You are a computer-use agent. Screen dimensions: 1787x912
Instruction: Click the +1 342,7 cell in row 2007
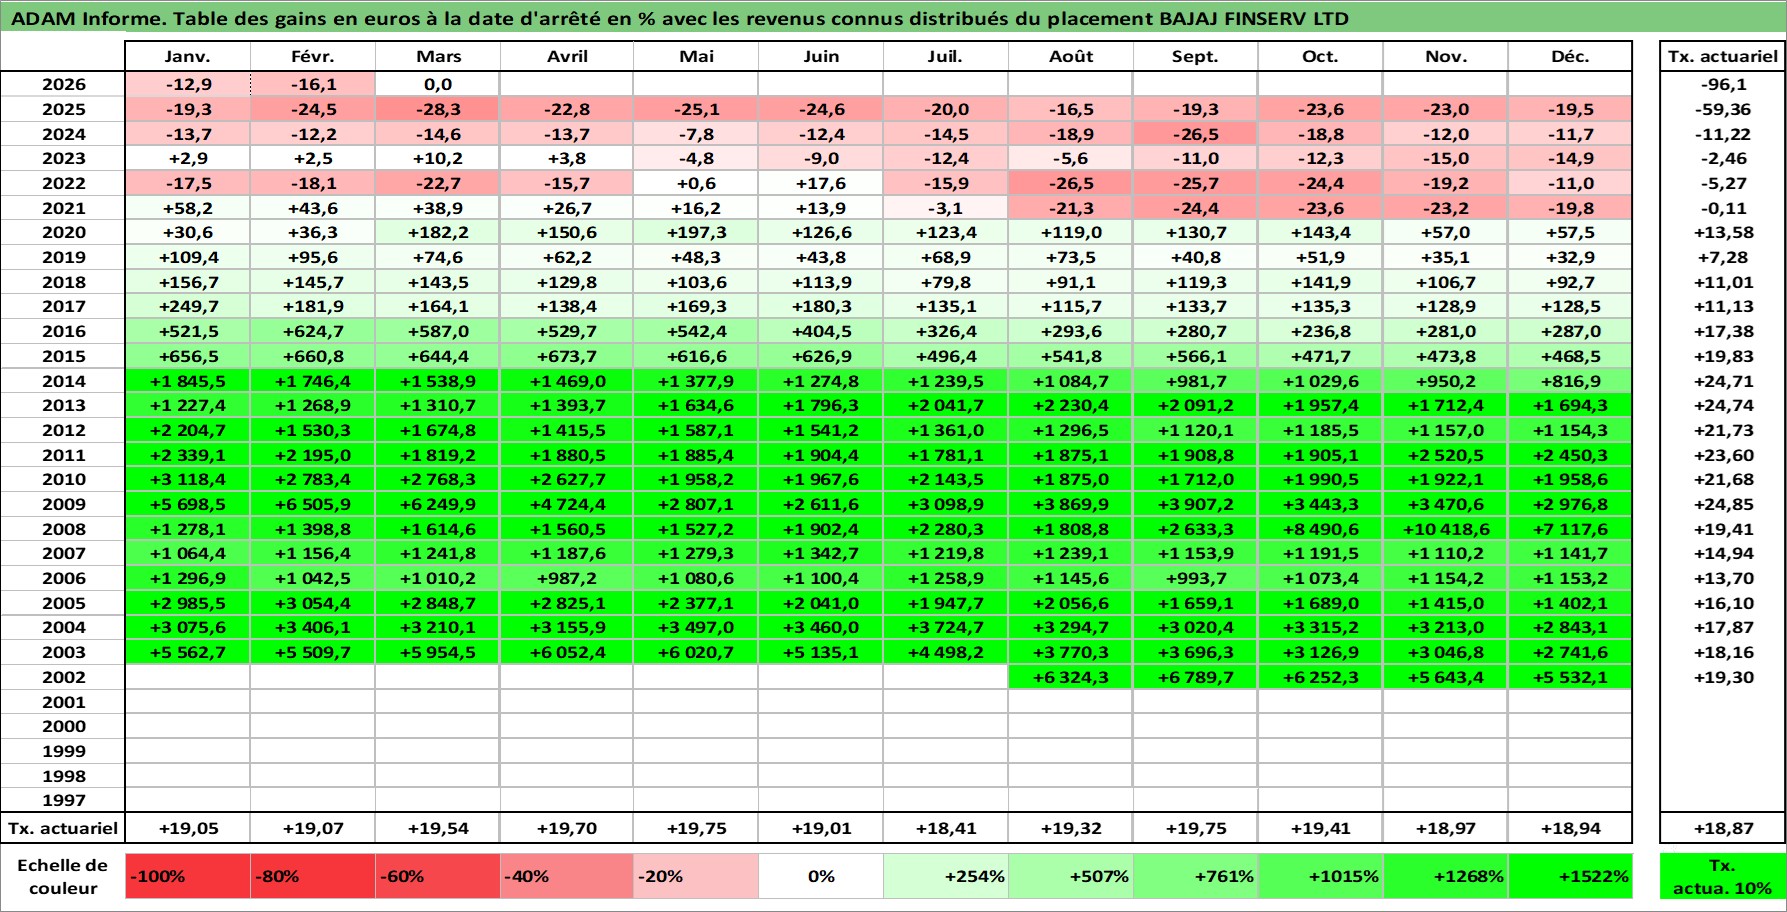click(821, 553)
